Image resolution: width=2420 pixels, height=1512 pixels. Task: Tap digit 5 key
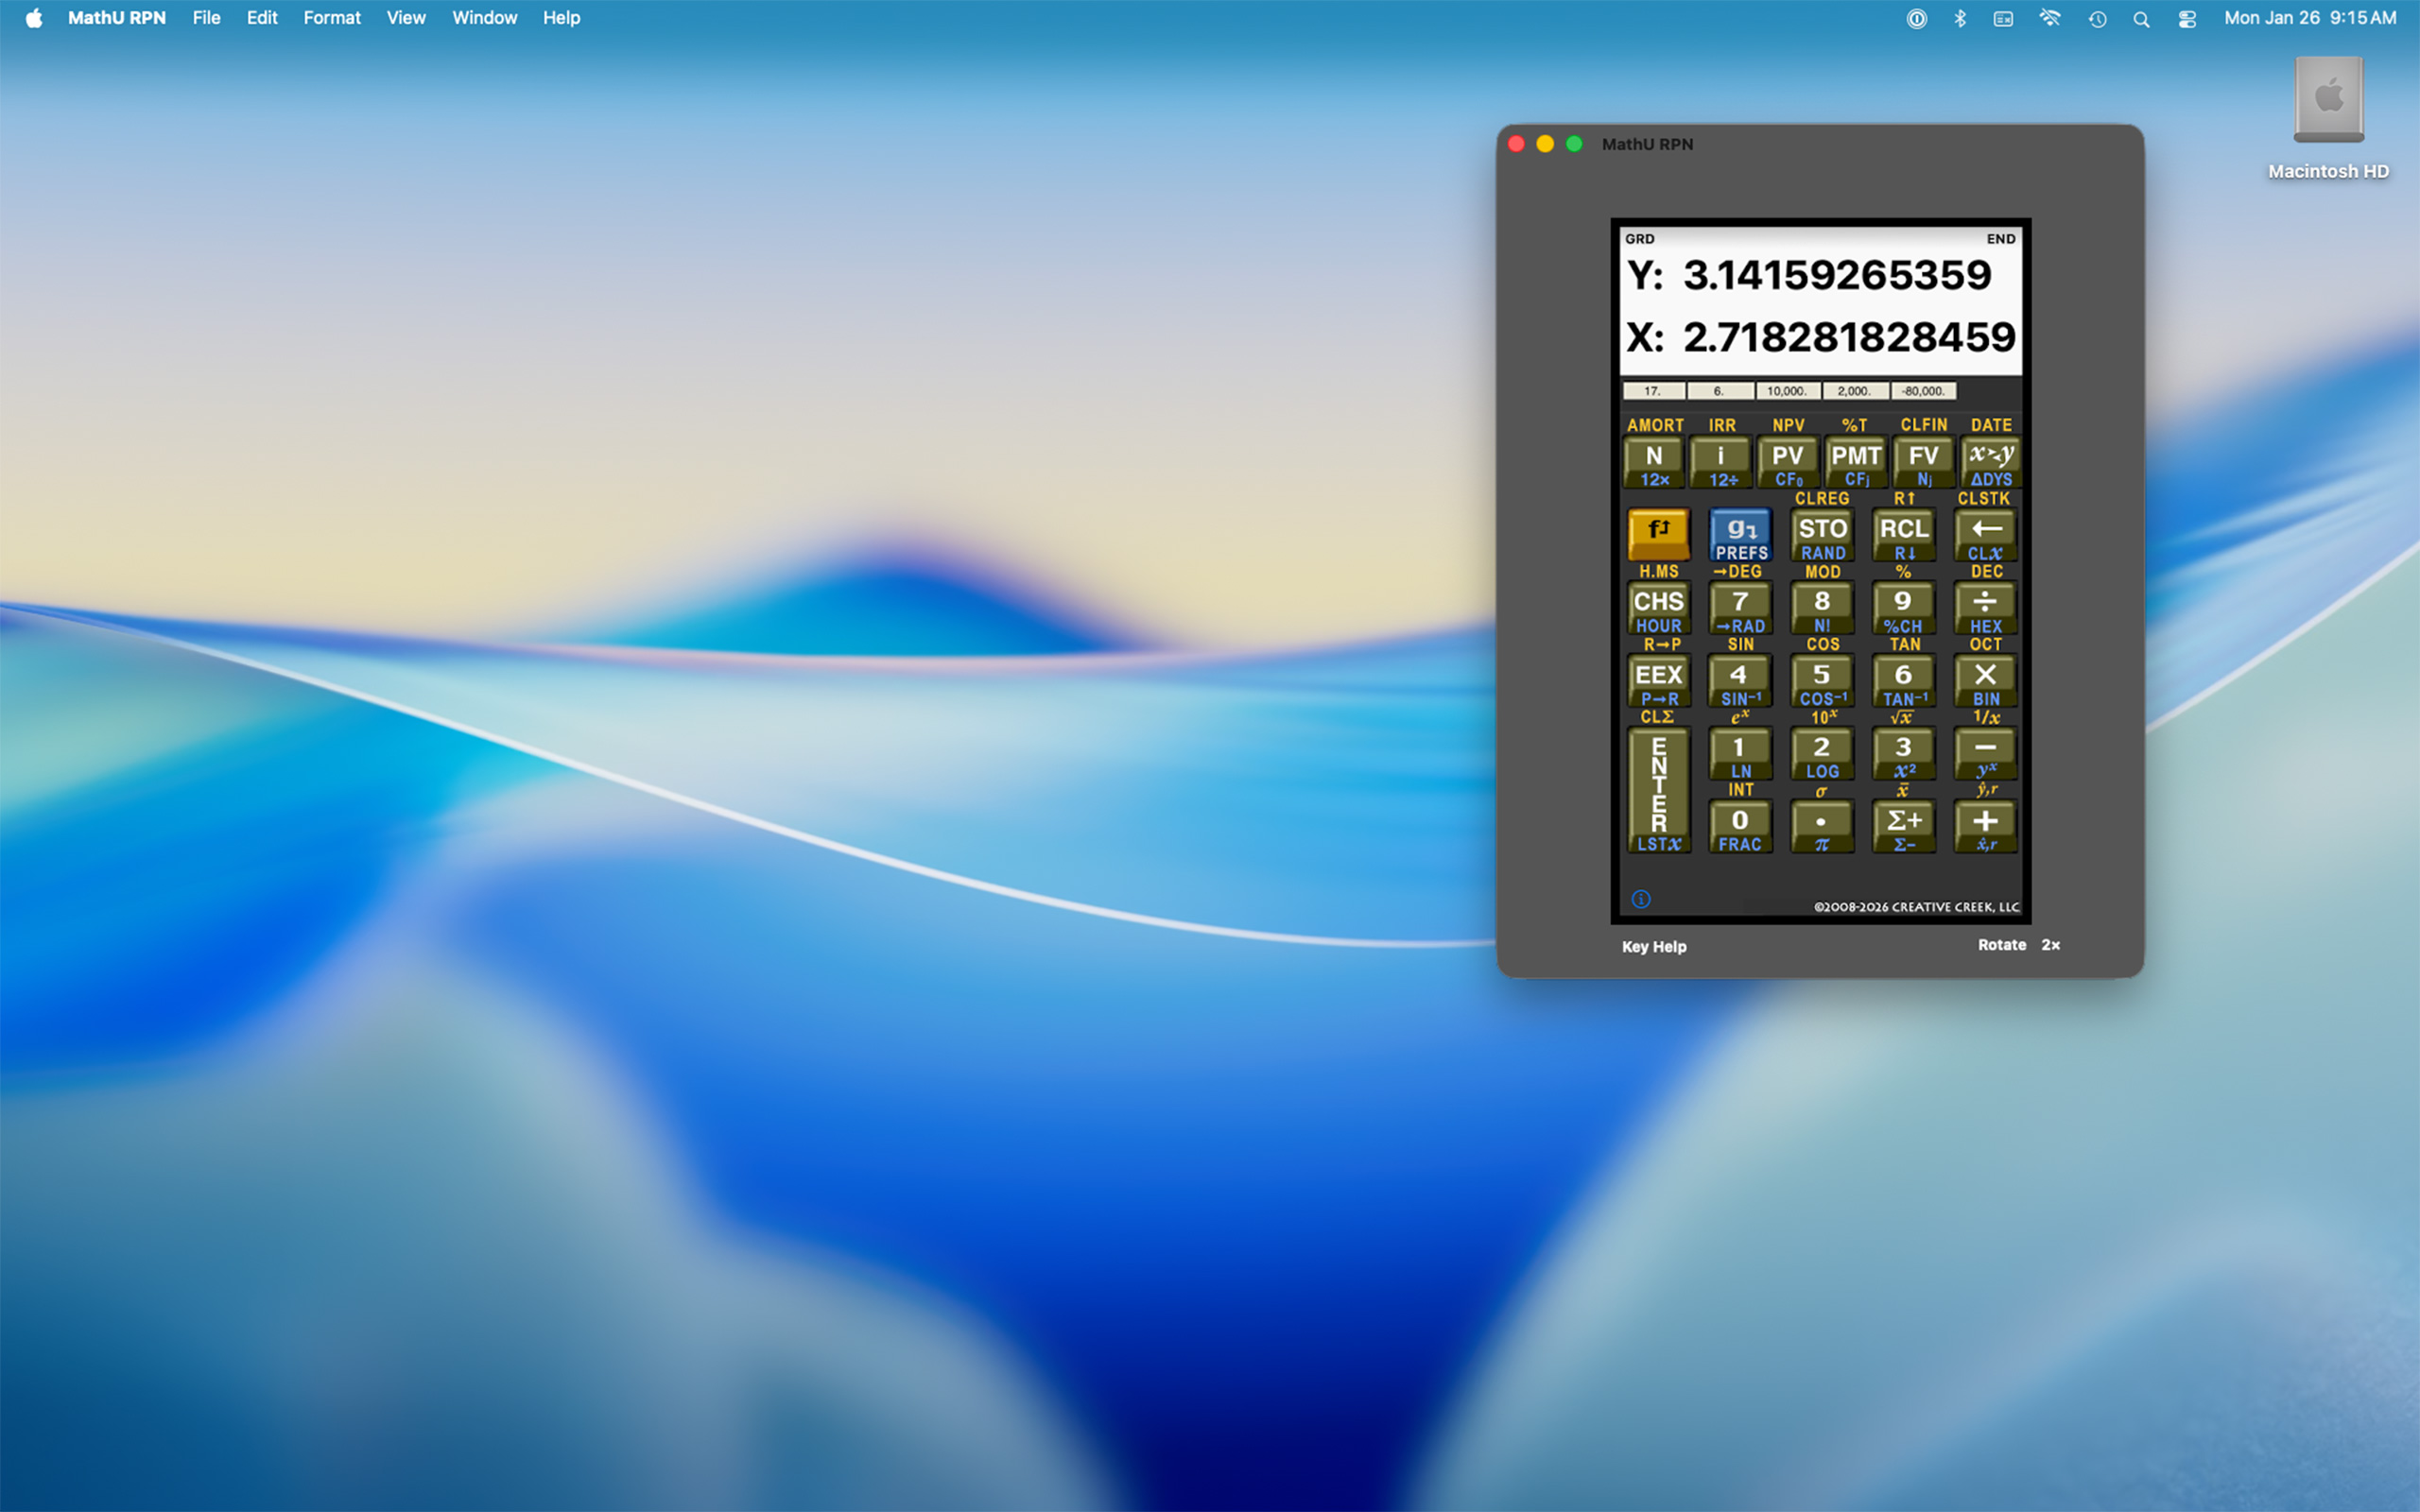pos(1822,681)
